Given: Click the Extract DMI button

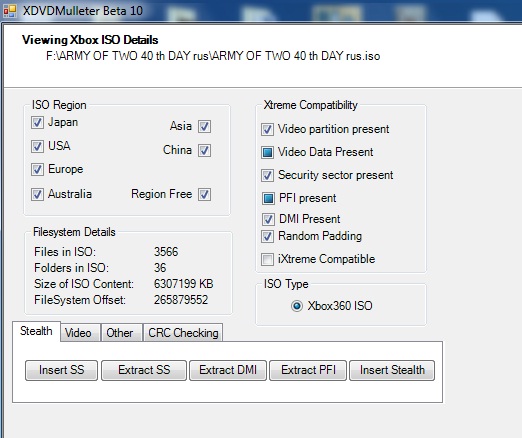Looking at the screenshot, I should (228, 370).
